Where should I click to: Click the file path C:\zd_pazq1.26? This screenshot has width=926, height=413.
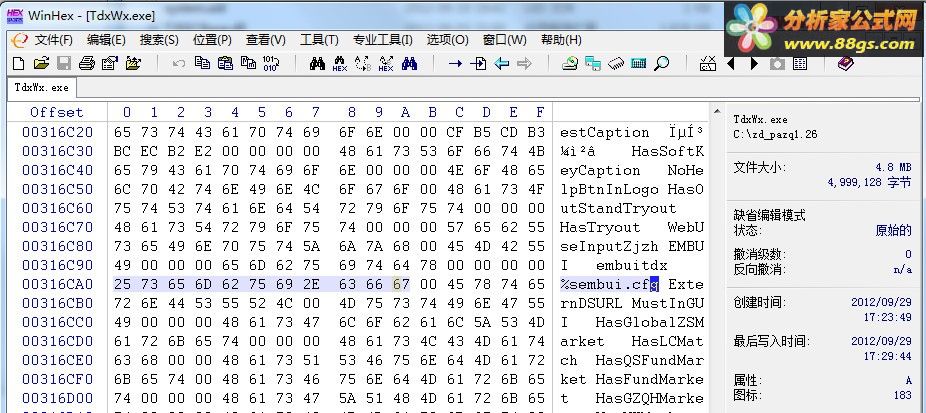(775, 134)
